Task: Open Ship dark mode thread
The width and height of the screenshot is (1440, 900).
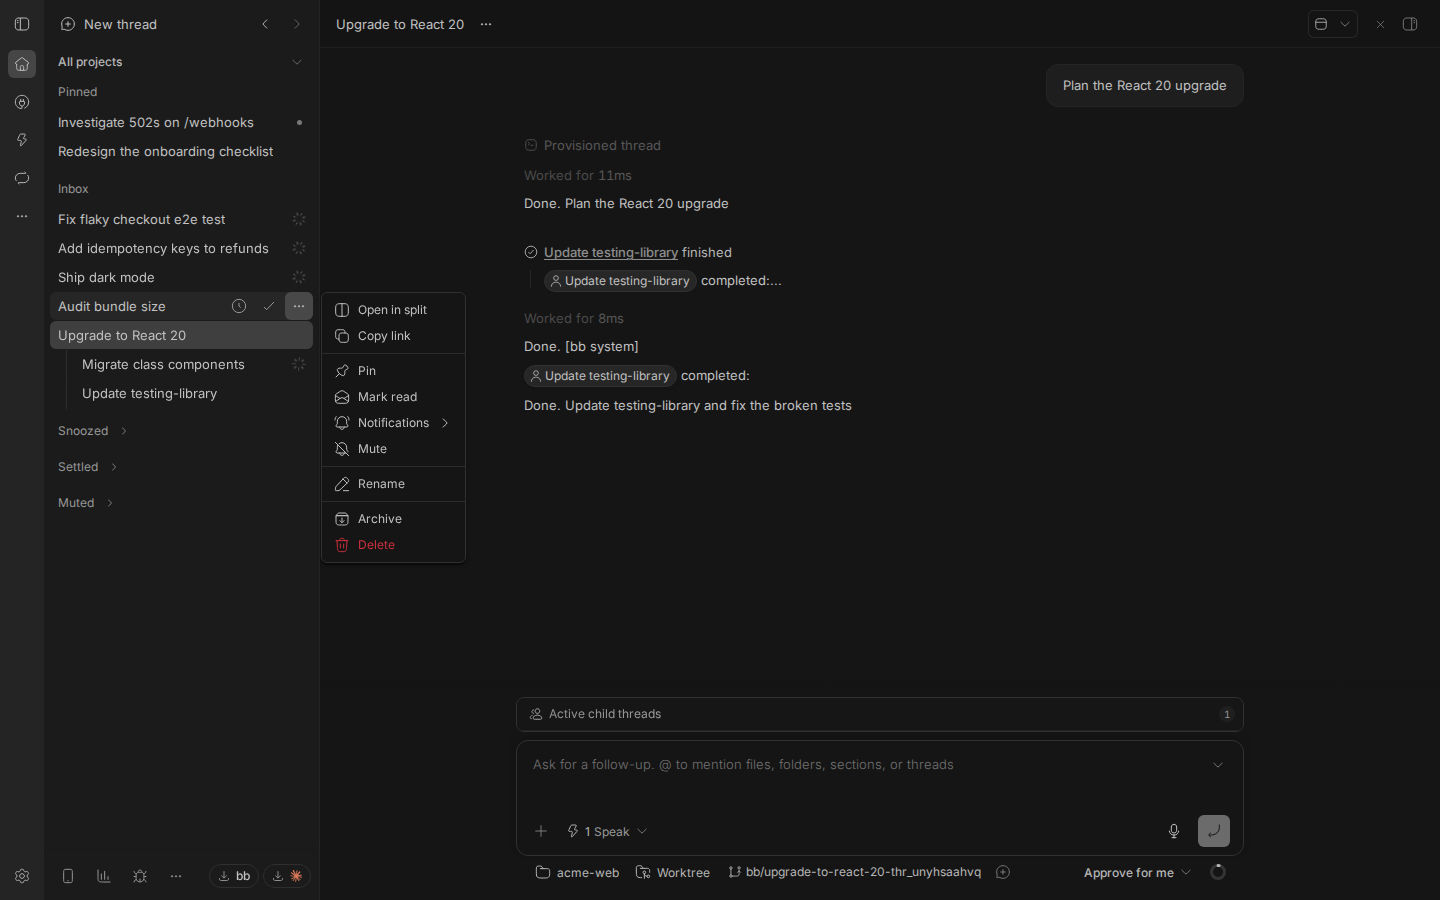Action: 181,278
